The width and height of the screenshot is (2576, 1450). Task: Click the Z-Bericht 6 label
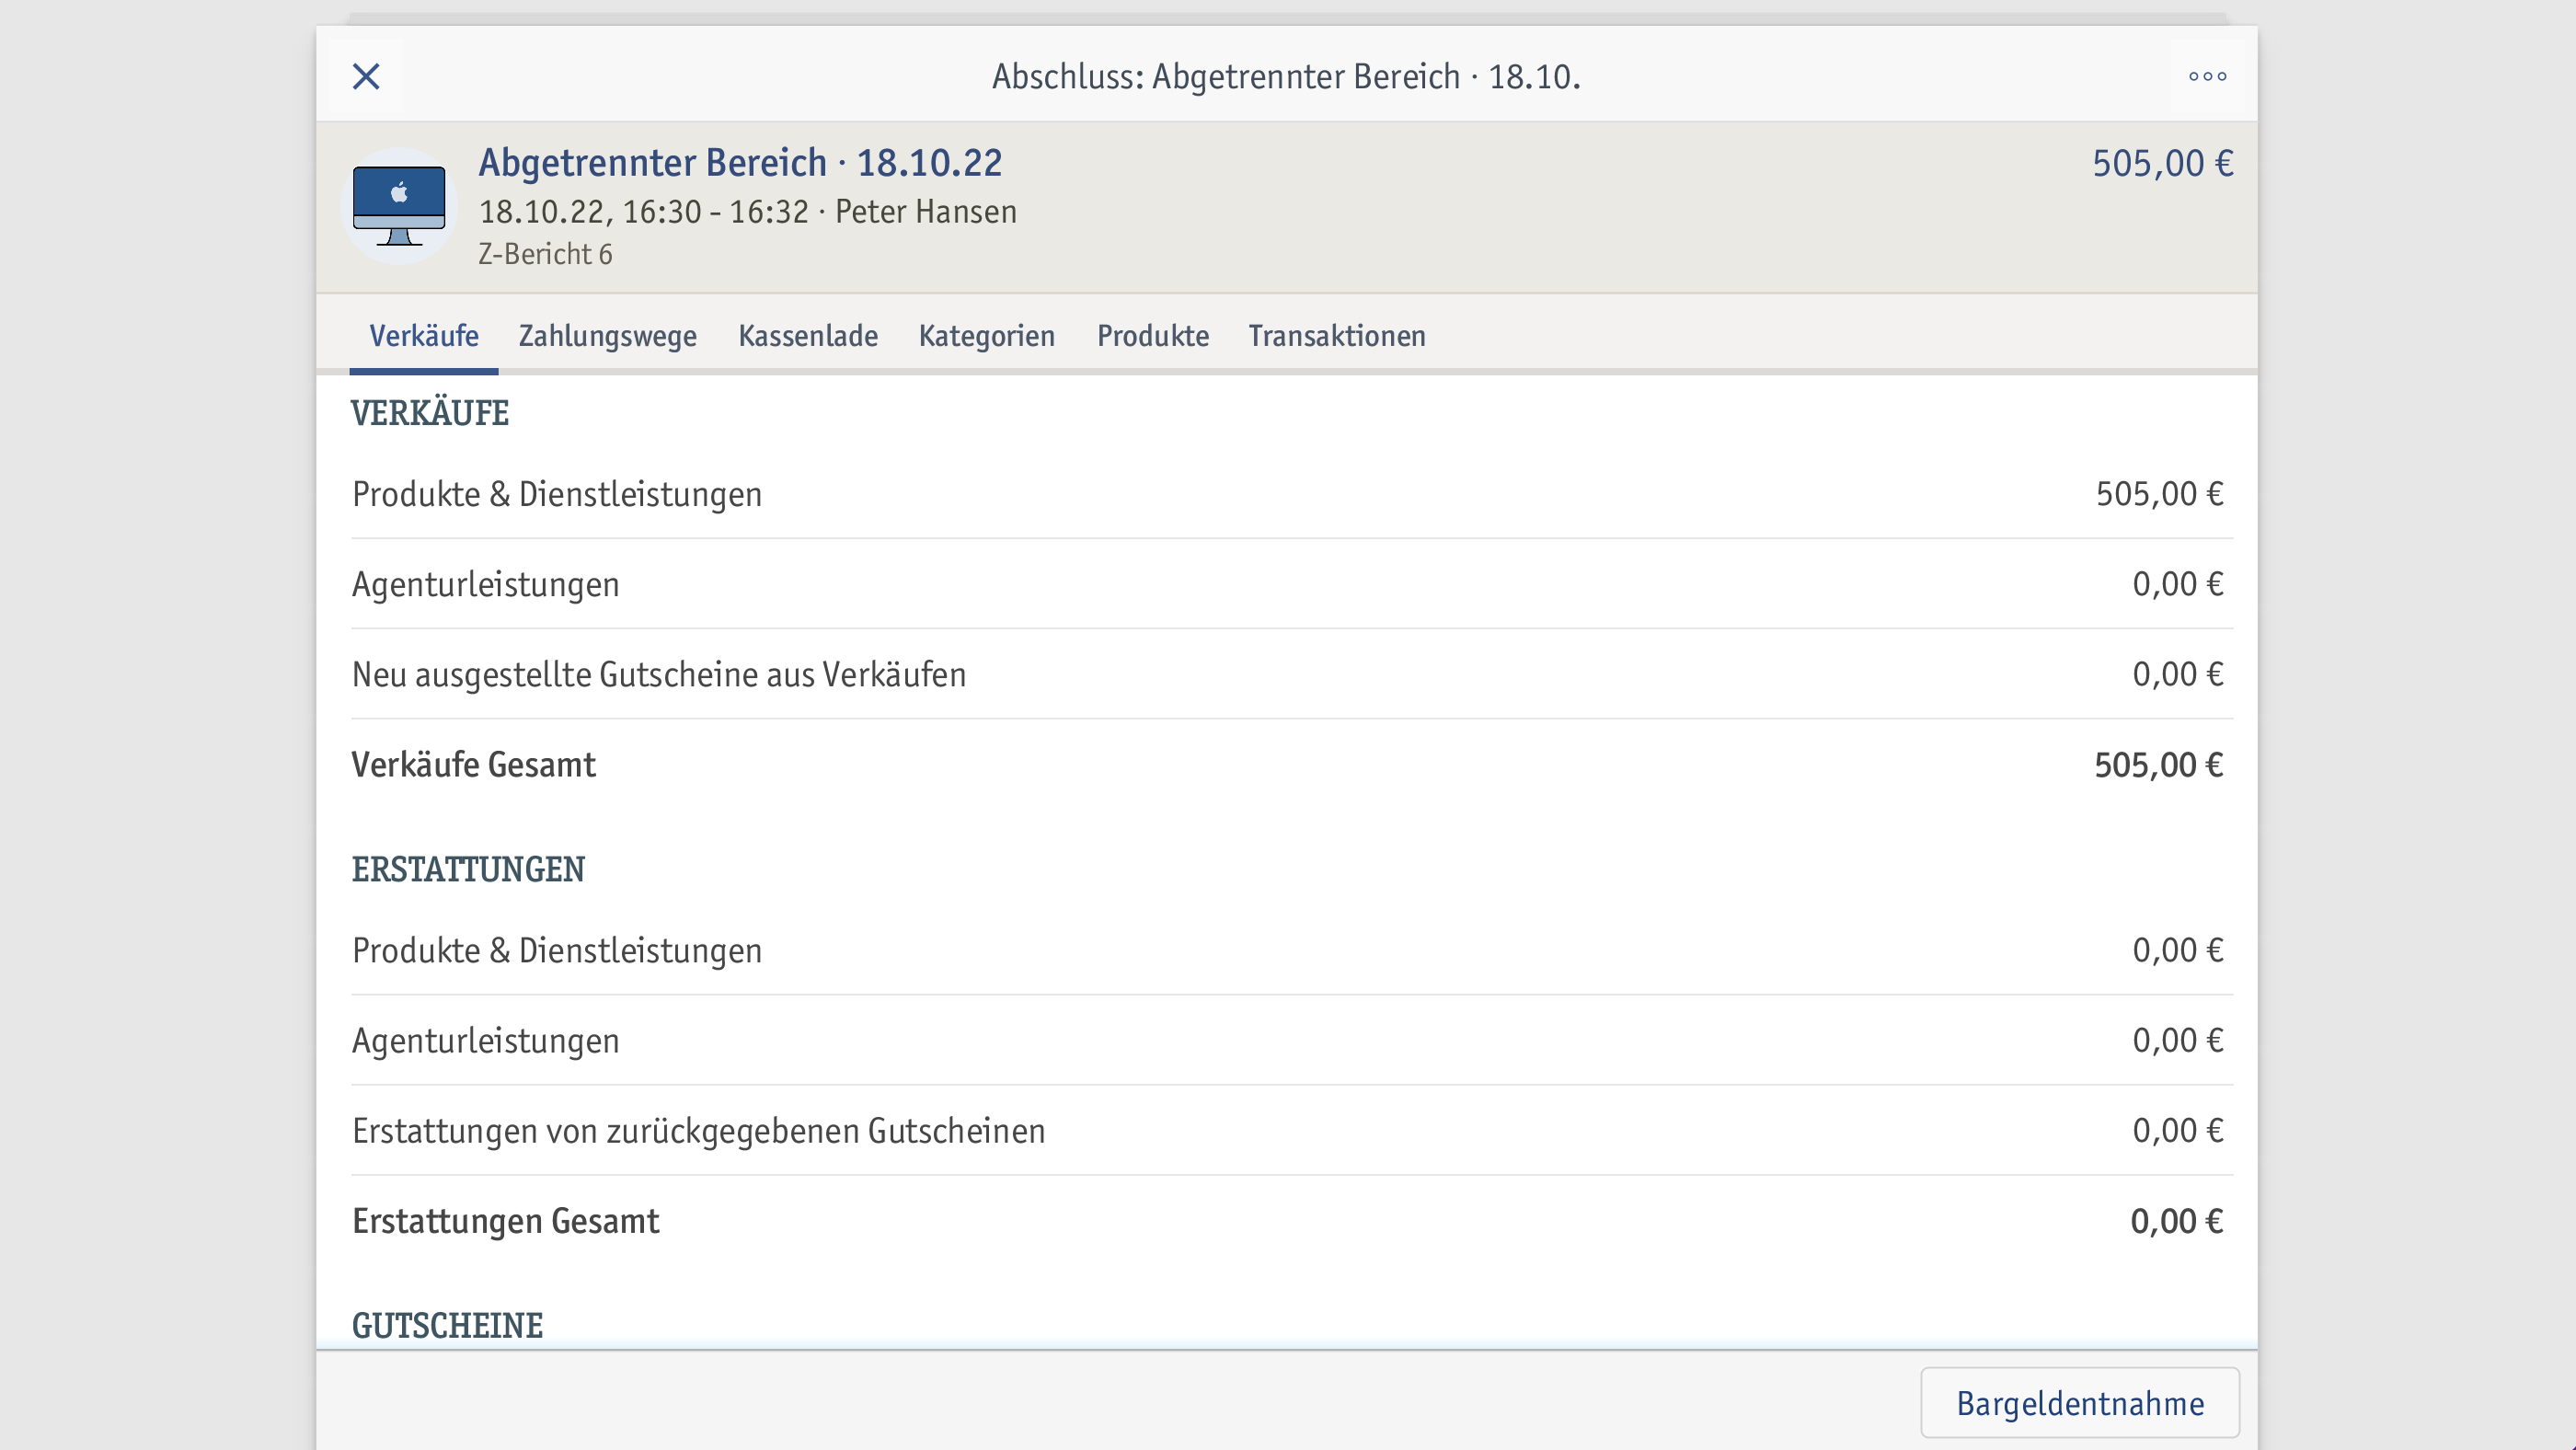[x=545, y=254]
